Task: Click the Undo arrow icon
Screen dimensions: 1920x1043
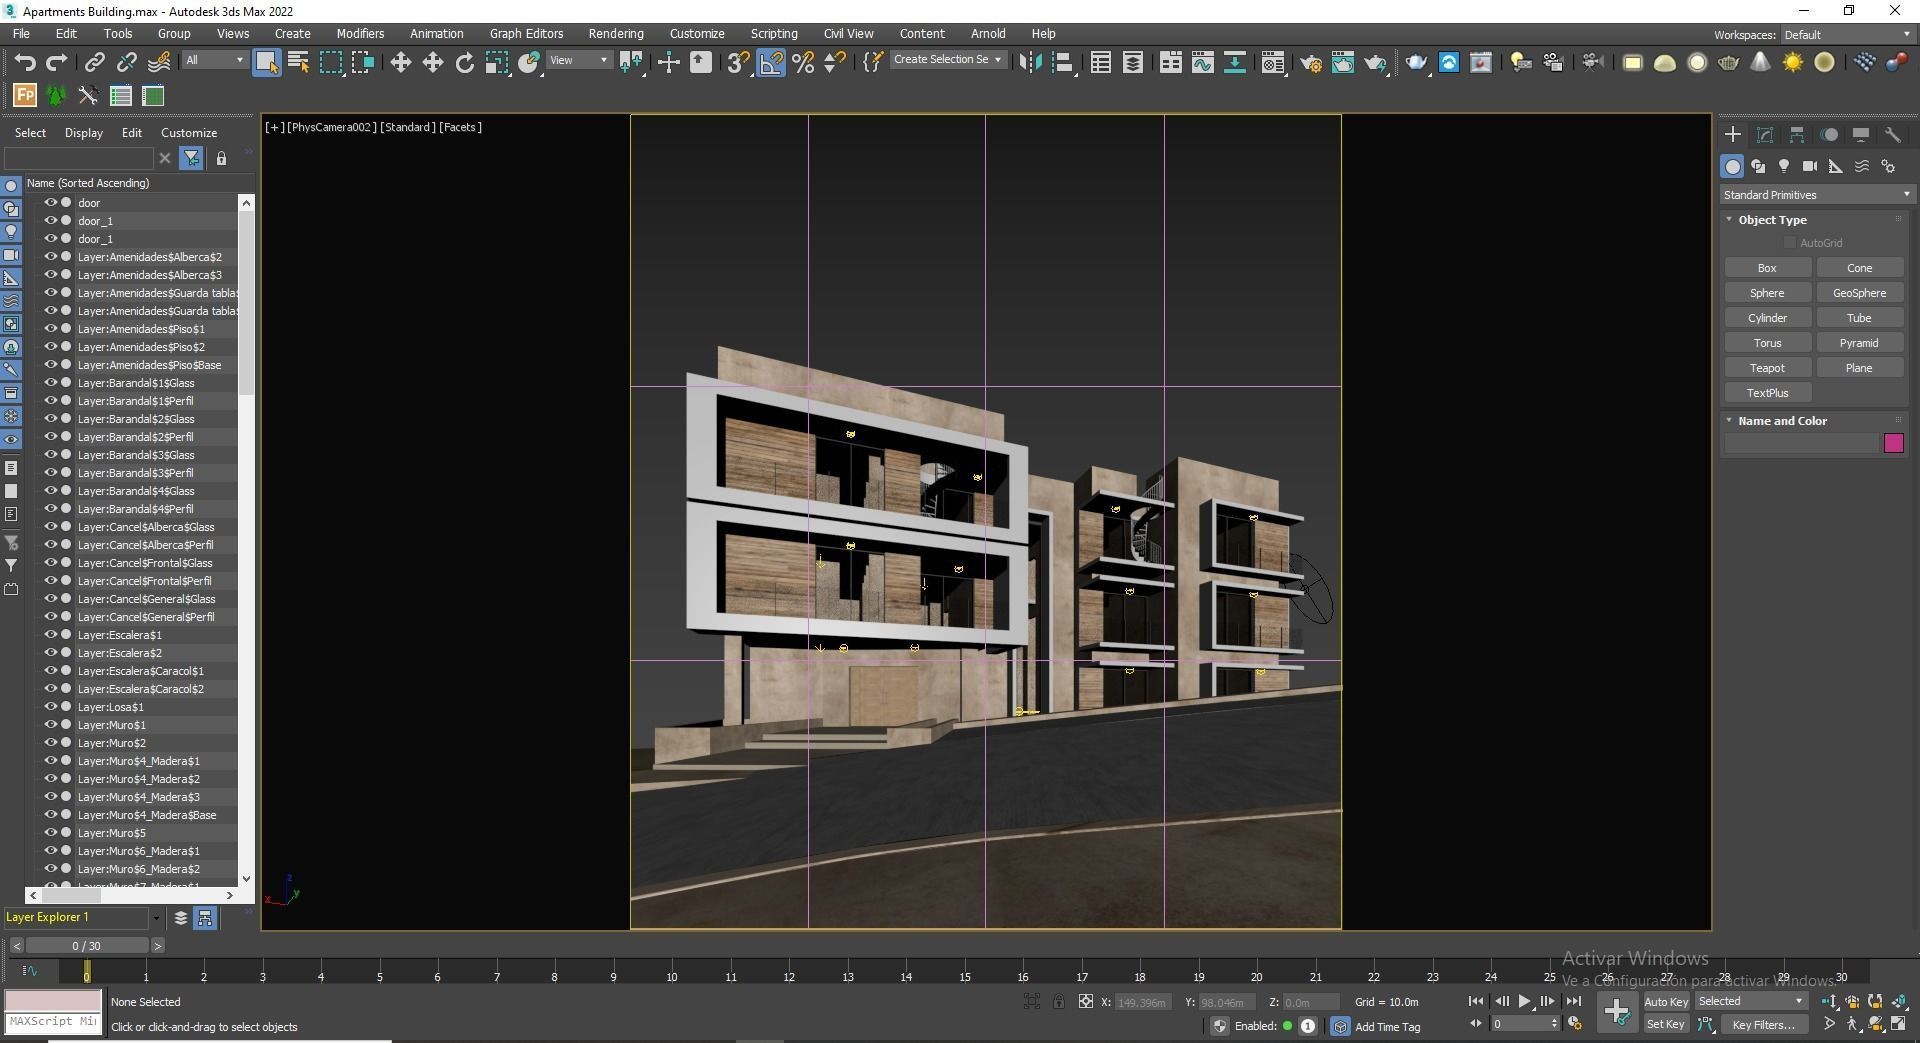Action: [x=24, y=62]
